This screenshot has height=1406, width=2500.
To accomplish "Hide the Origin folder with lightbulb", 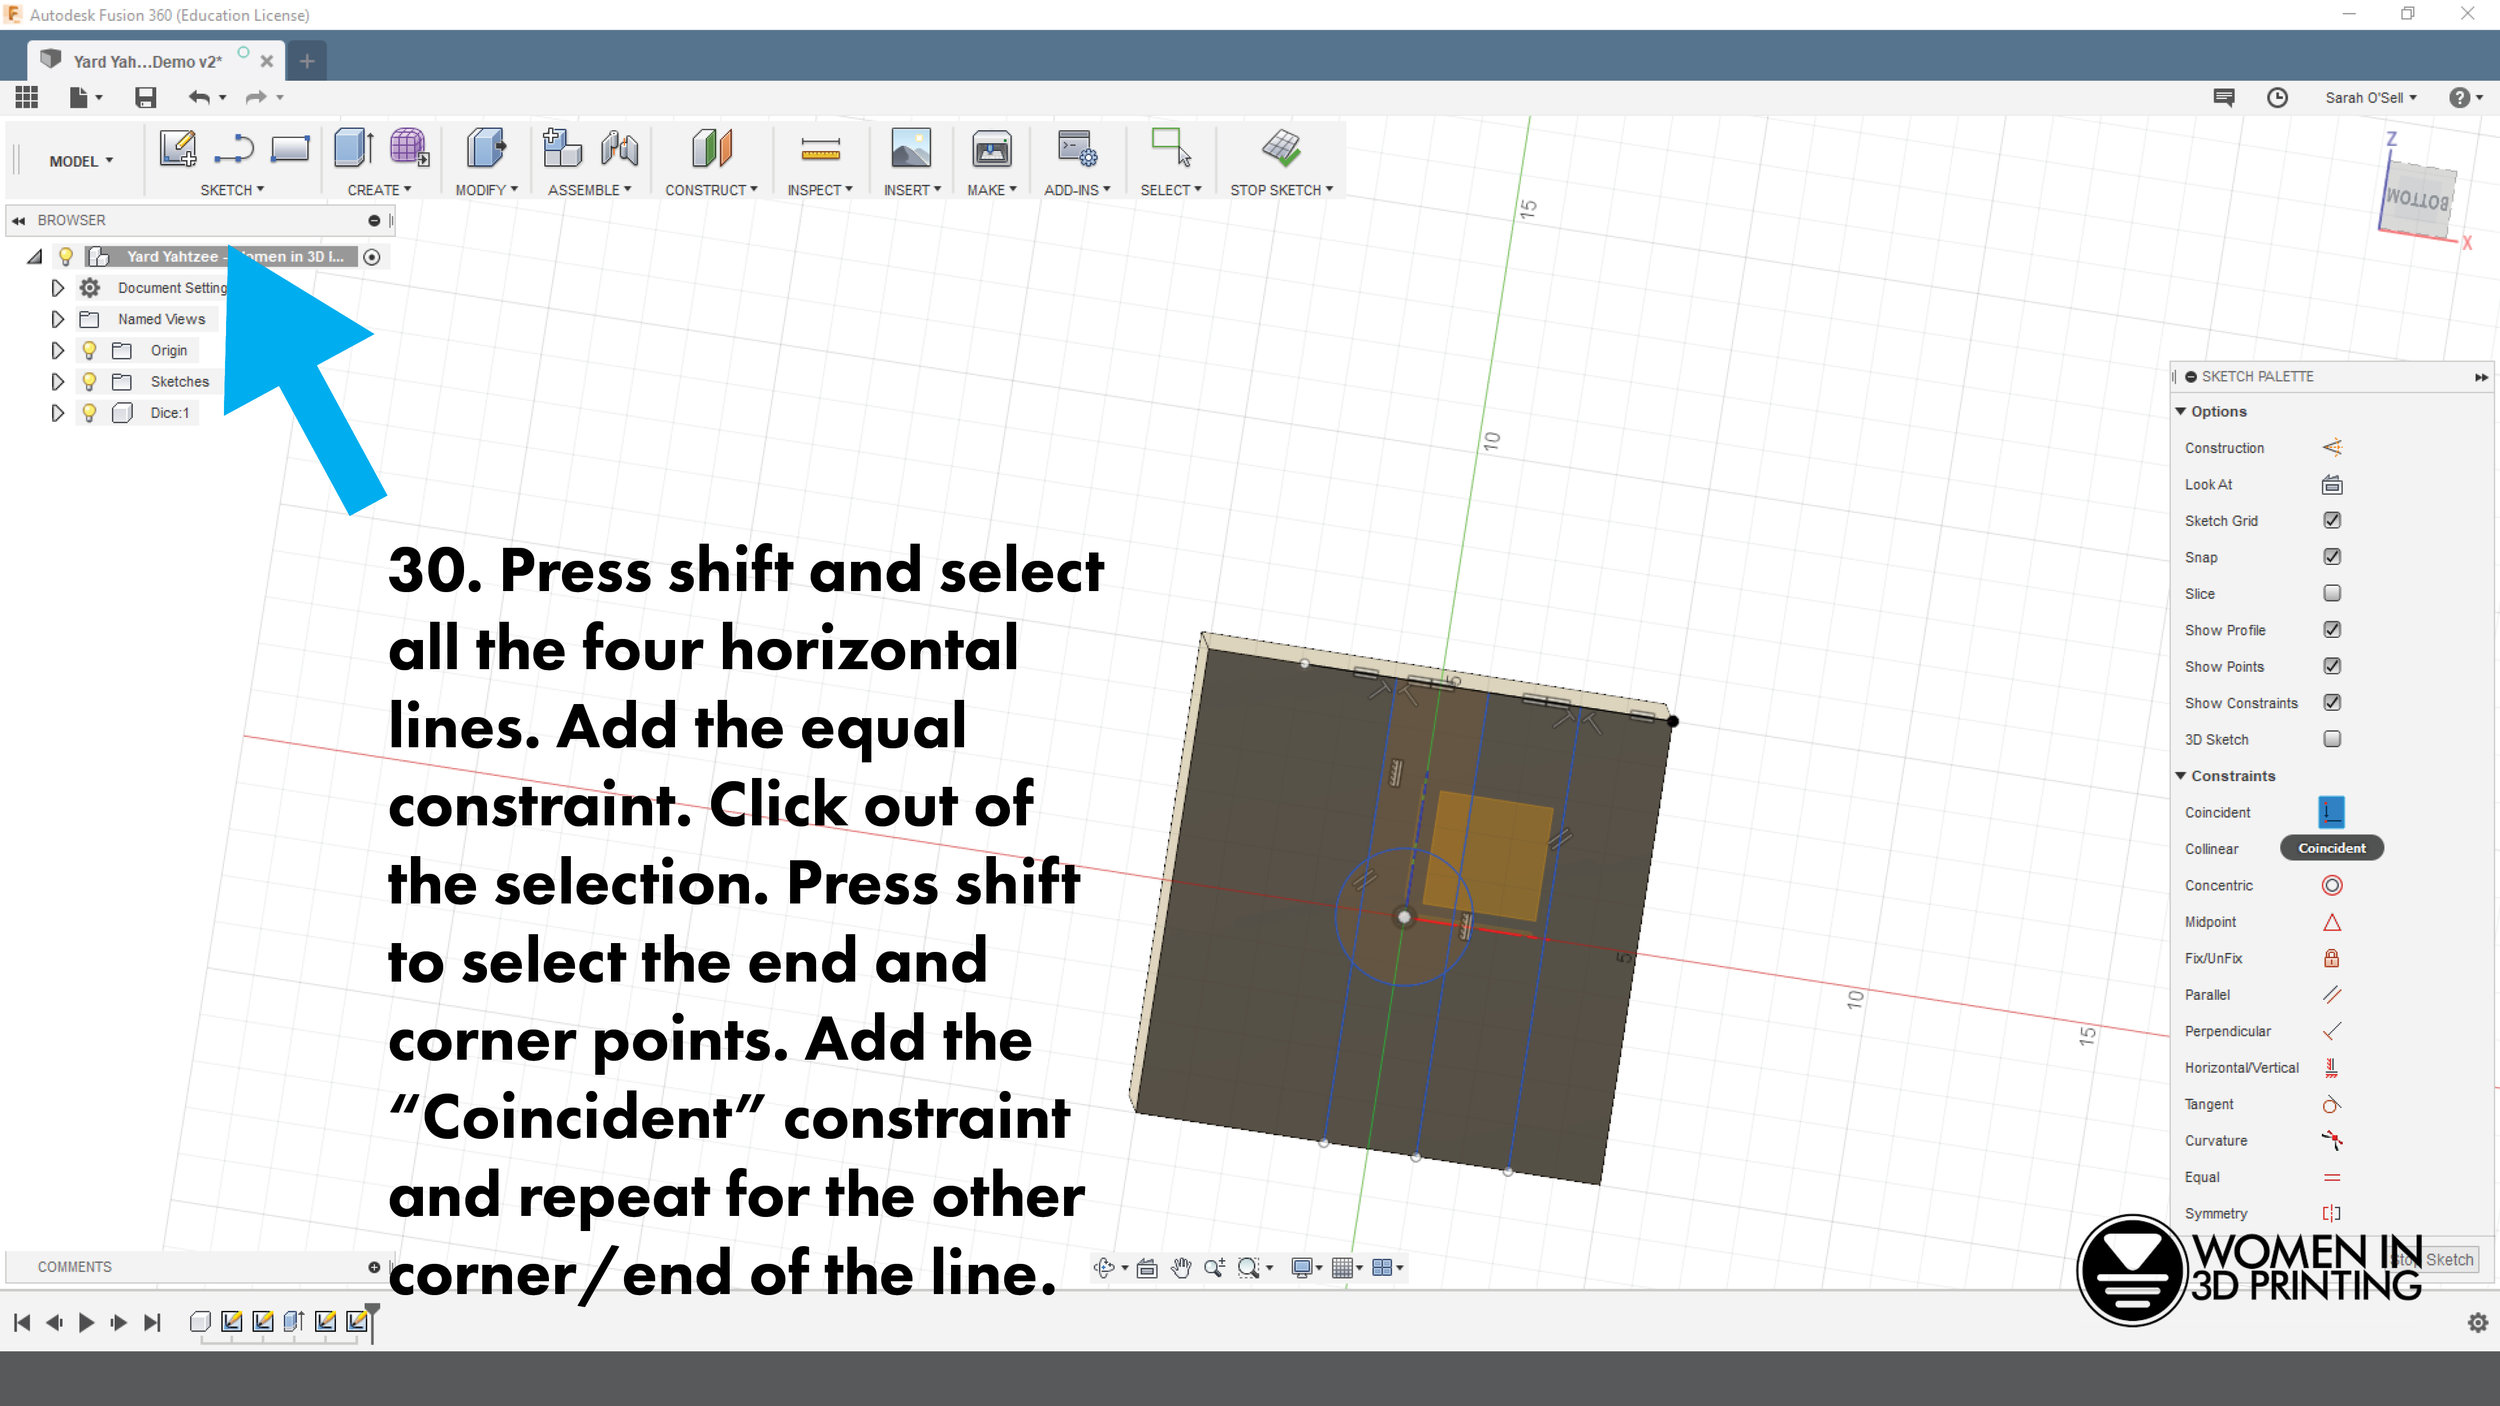I will [89, 350].
